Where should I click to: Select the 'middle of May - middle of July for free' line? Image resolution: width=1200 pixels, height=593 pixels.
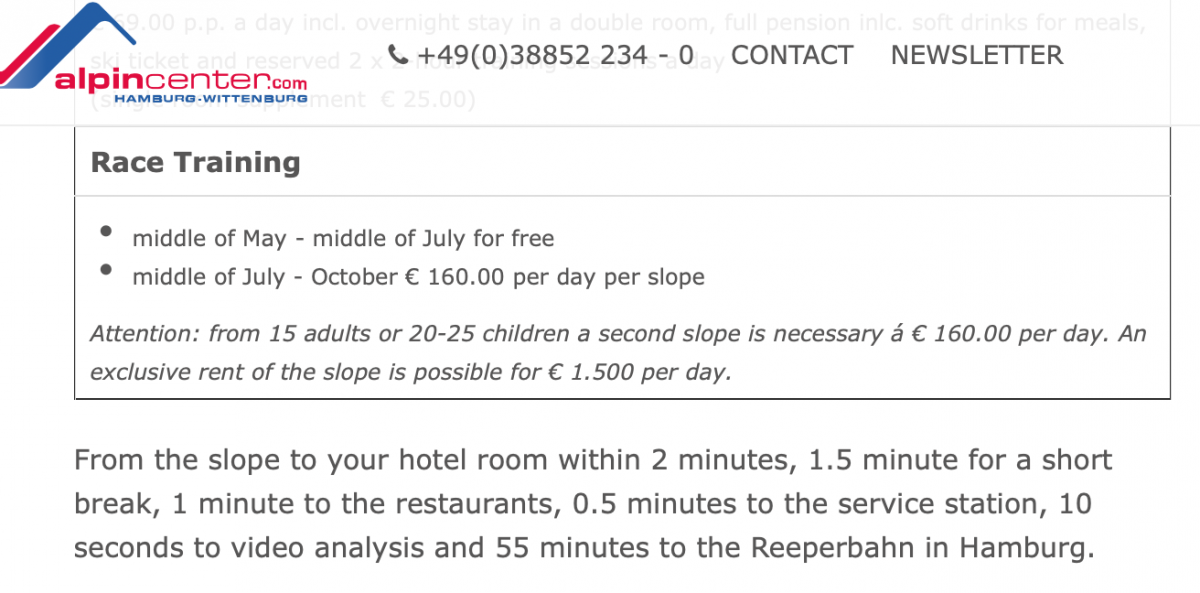(343, 238)
